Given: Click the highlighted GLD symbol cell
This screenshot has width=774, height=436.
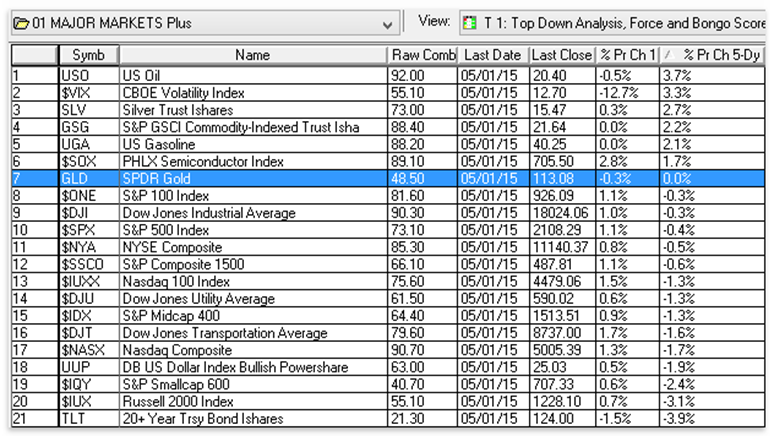Looking at the screenshot, I should [x=89, y=179].
